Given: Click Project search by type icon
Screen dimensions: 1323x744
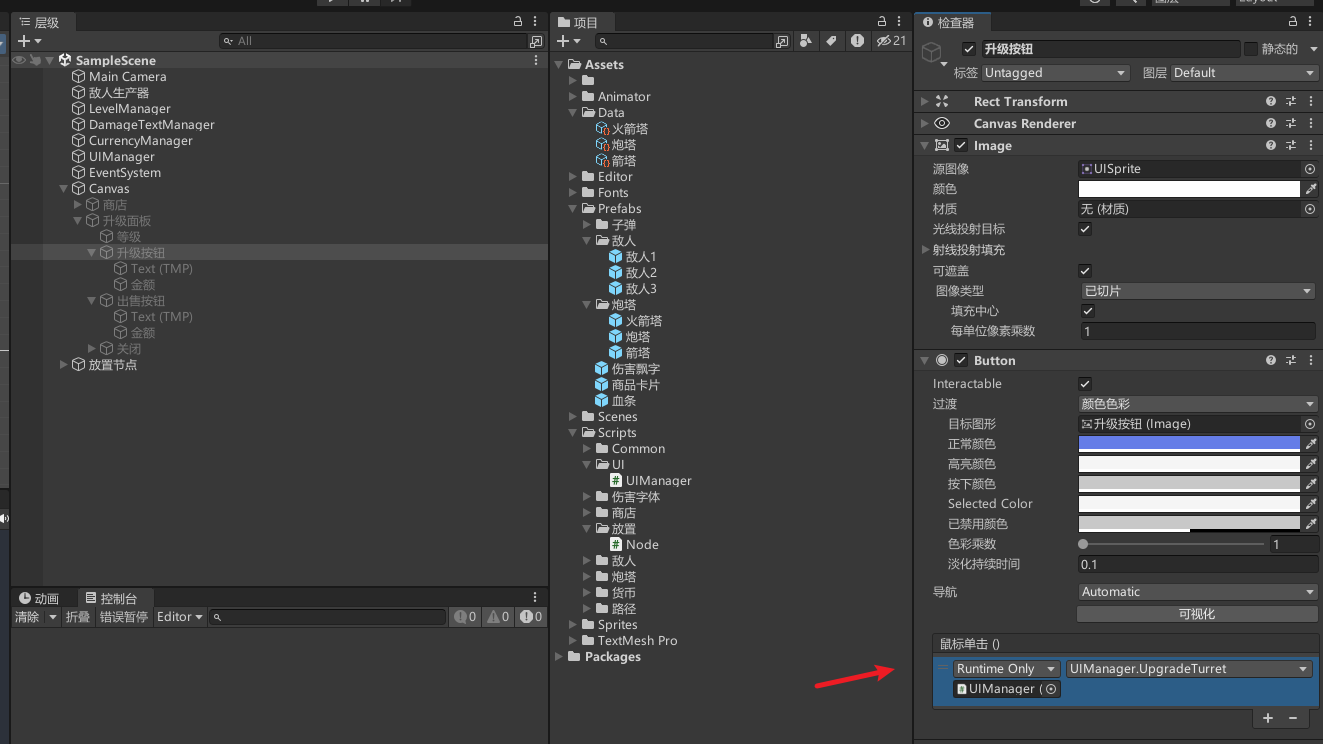Looking at the screenshot, I should [807, 41].
